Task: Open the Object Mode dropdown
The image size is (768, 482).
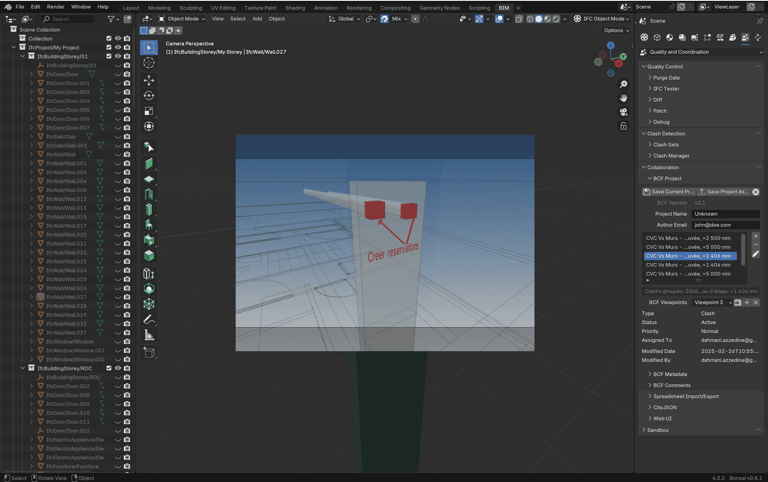Action: (x=181, y=18)
